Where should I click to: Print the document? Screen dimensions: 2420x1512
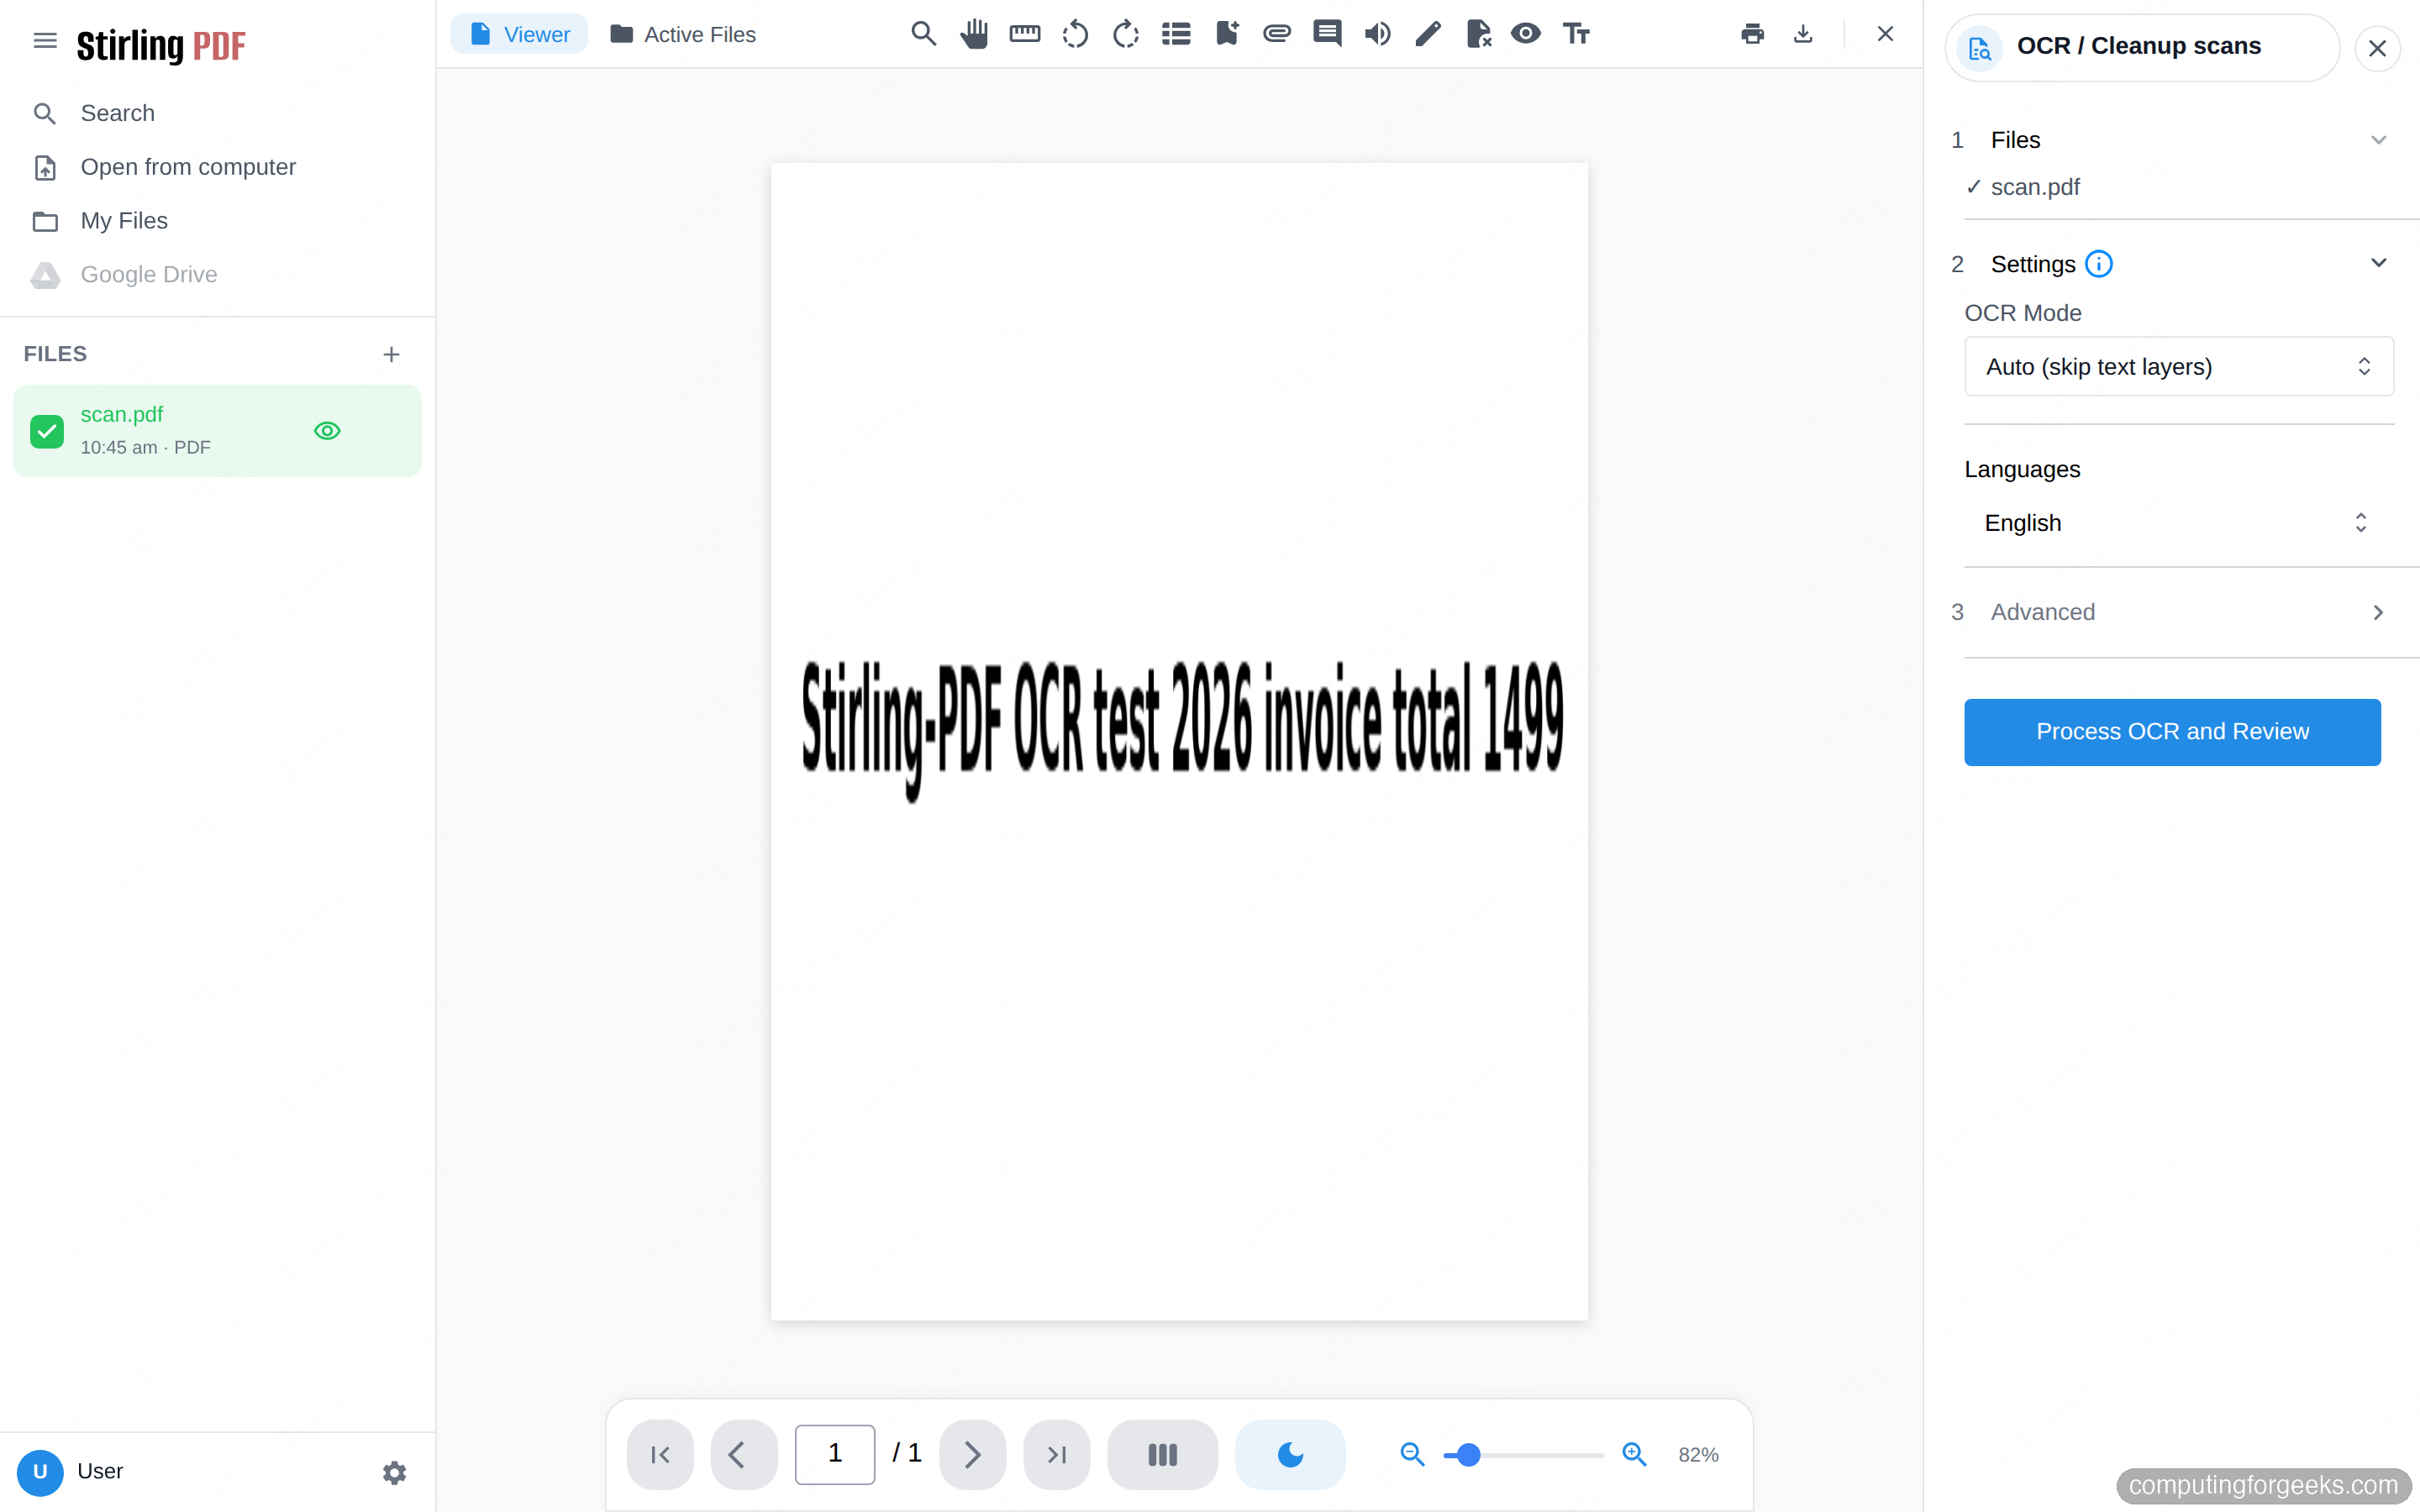pos(1752,34)
